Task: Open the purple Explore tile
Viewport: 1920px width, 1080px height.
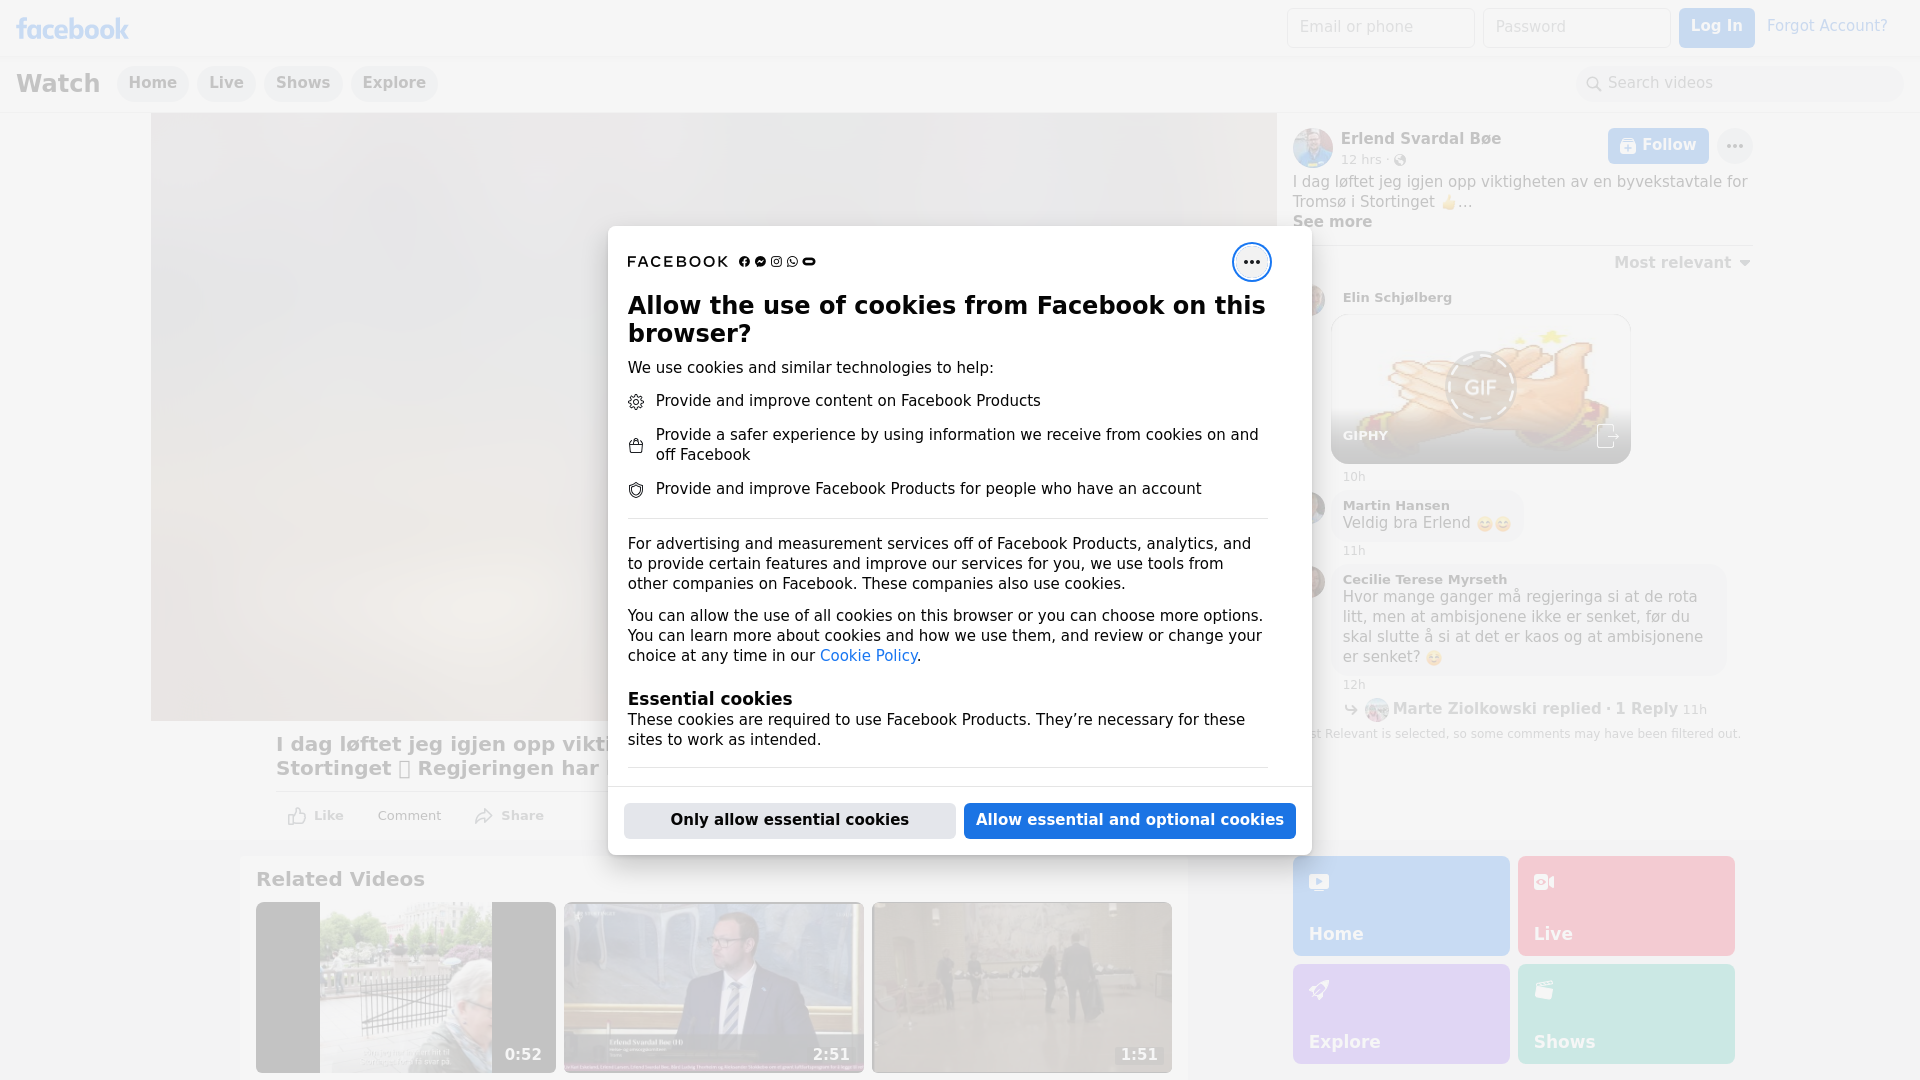Action: [1400, 1014]
